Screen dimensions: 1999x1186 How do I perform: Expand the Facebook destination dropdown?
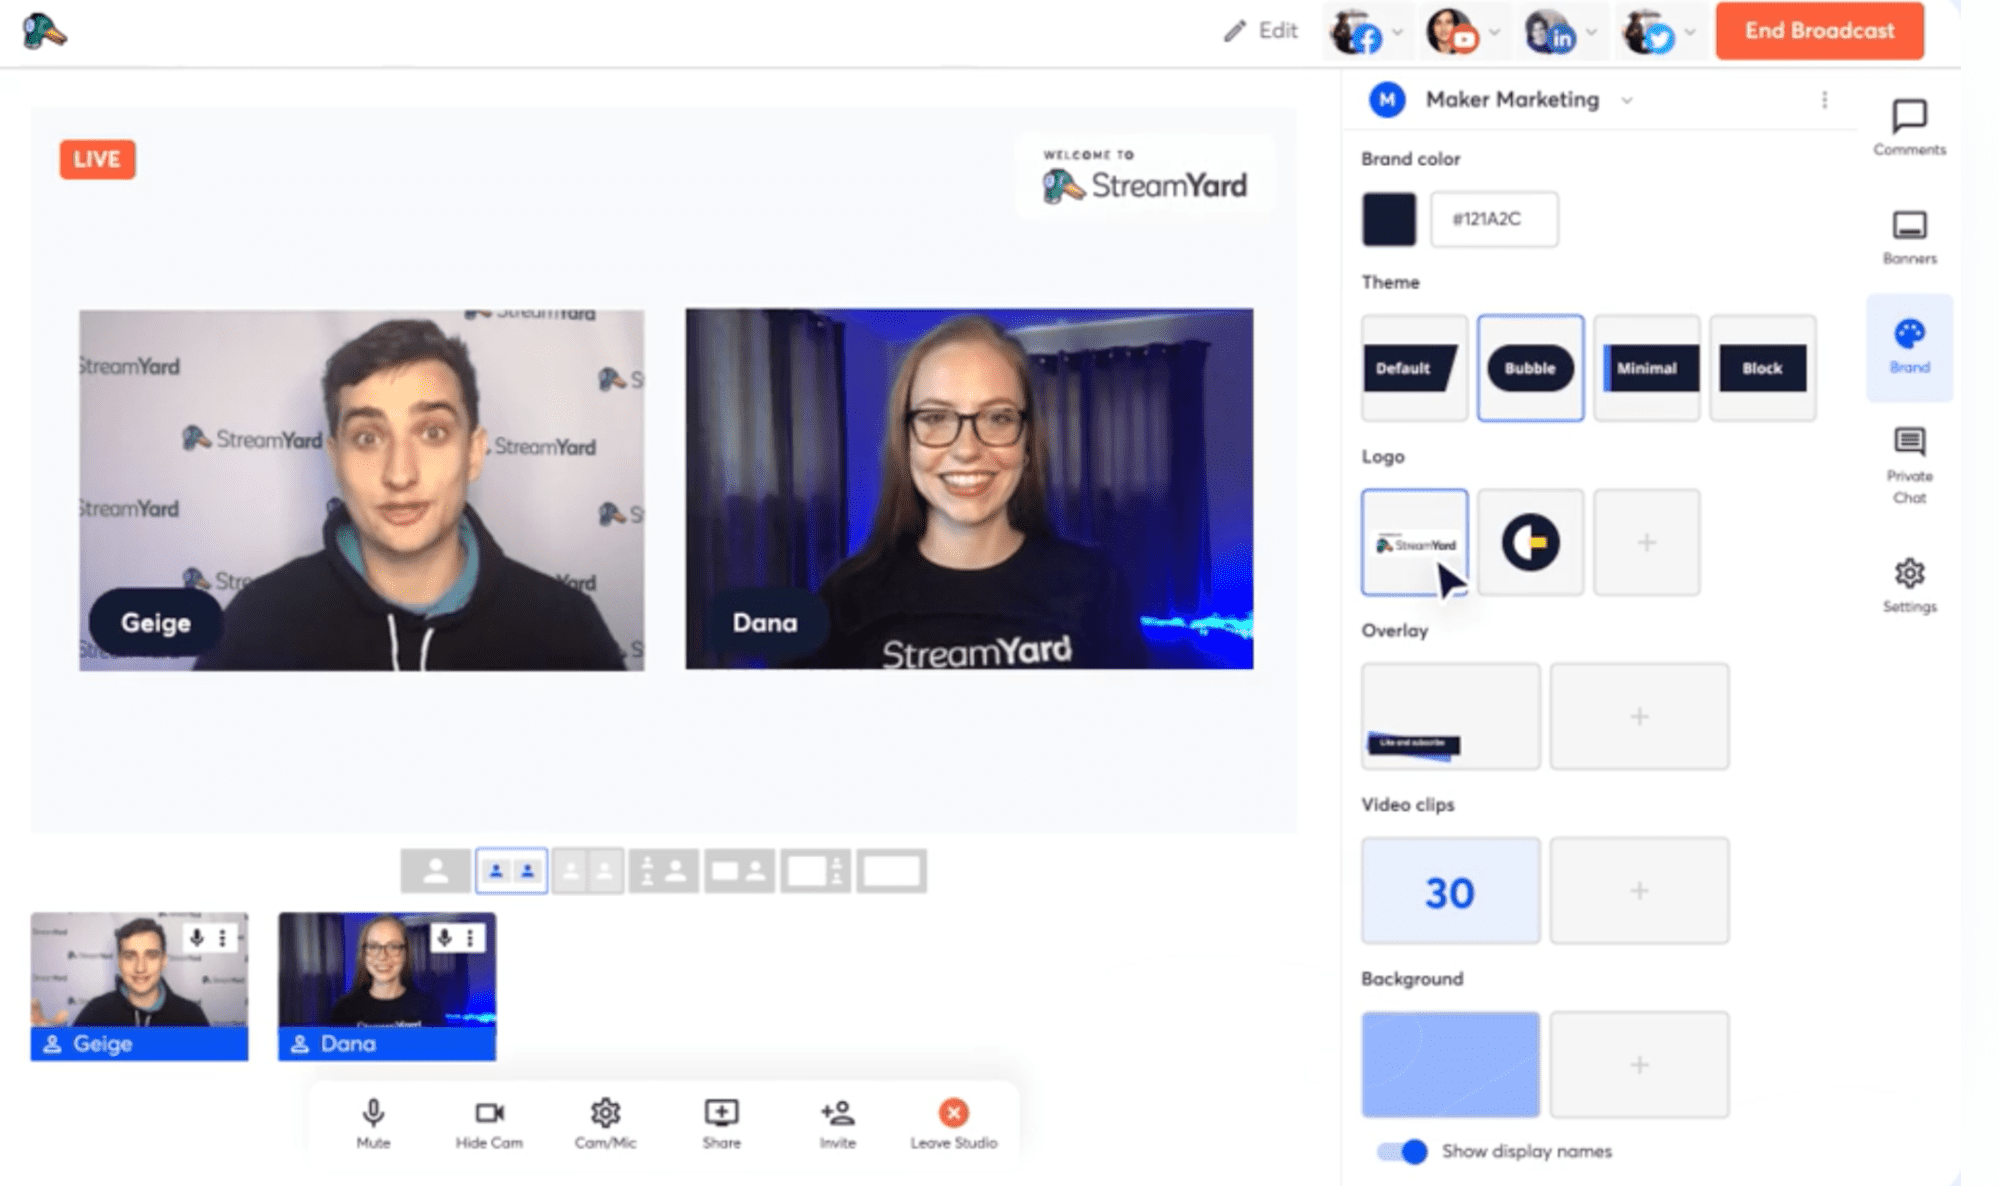[1397, 32]
